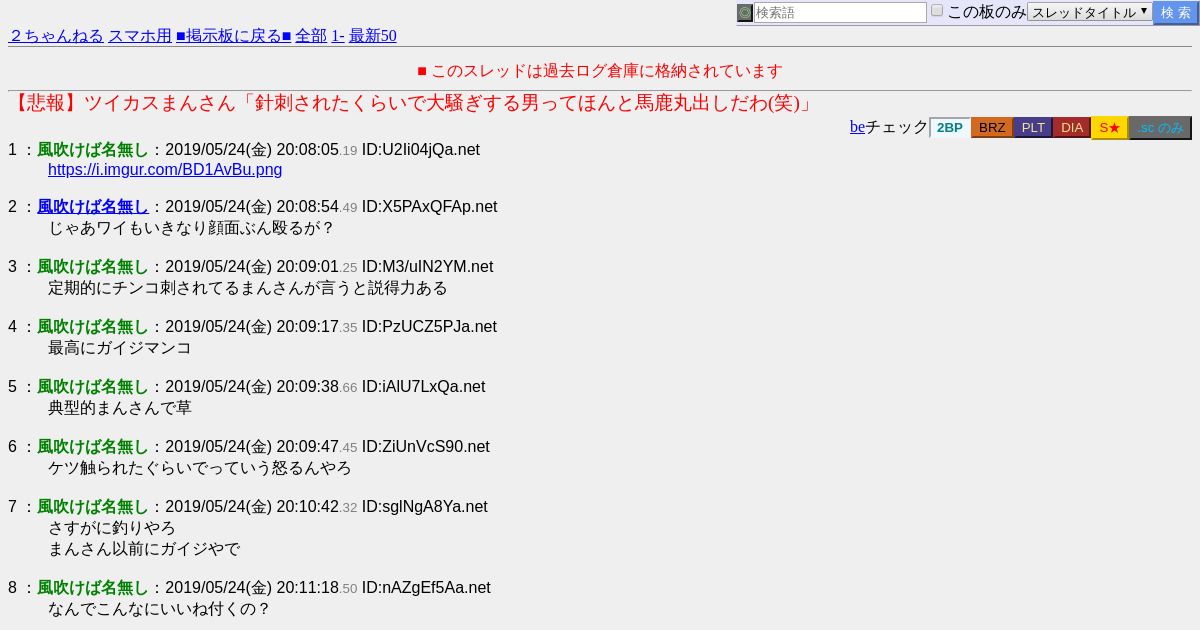This screenshot has height=630, width=1200.
Task: Click ID:X5PAxQFAp.net in post 2
Action: pyautogui.click(x=429, y=207)
